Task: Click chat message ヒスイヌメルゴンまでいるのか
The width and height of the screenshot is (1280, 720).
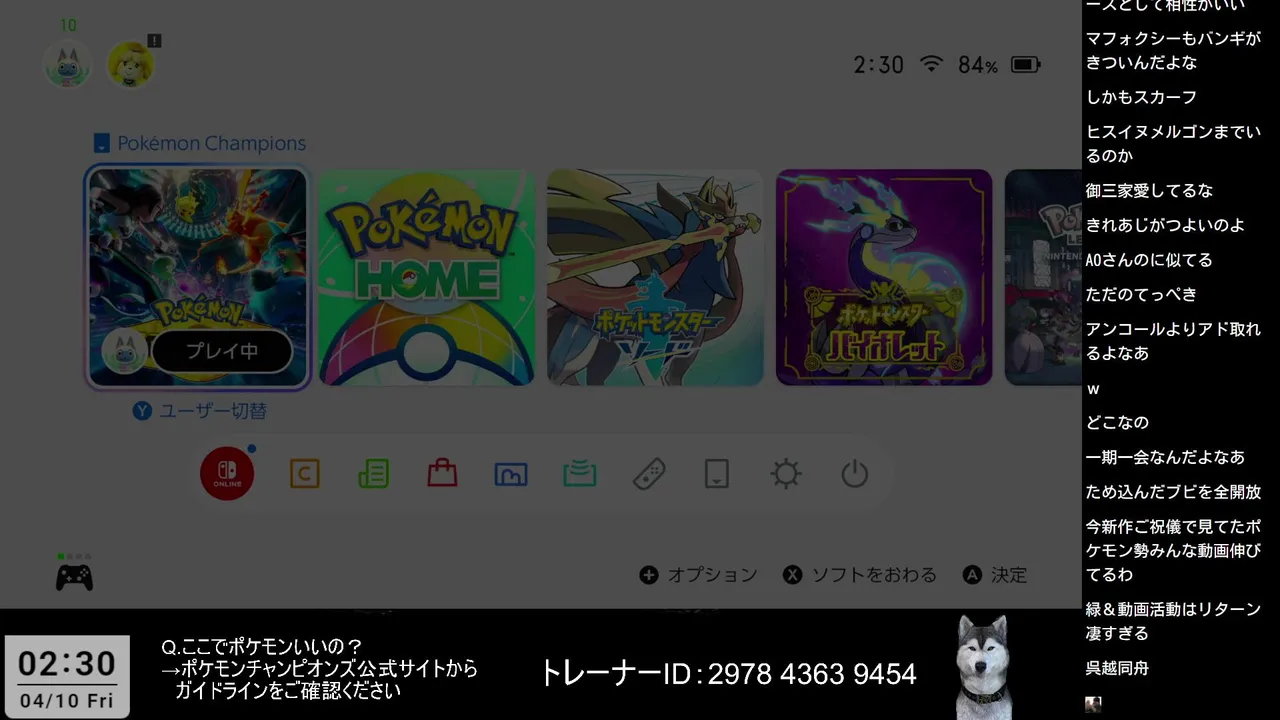Action: (x=1173, y=144)
